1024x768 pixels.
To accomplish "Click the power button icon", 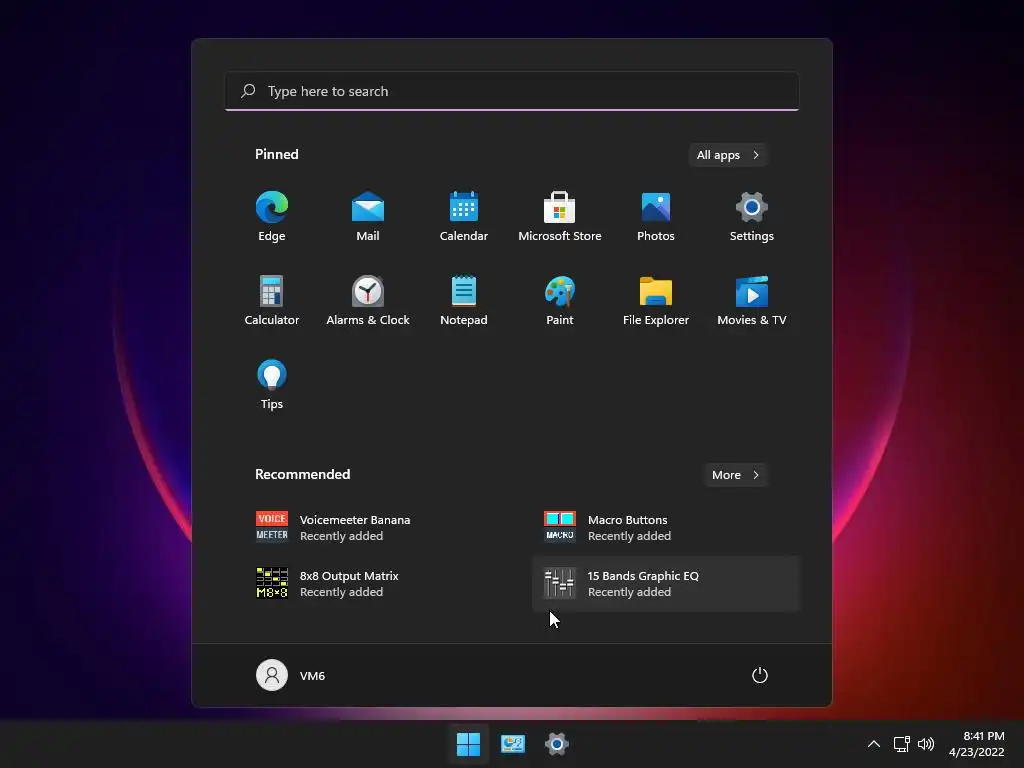I will tap(760, 675).
